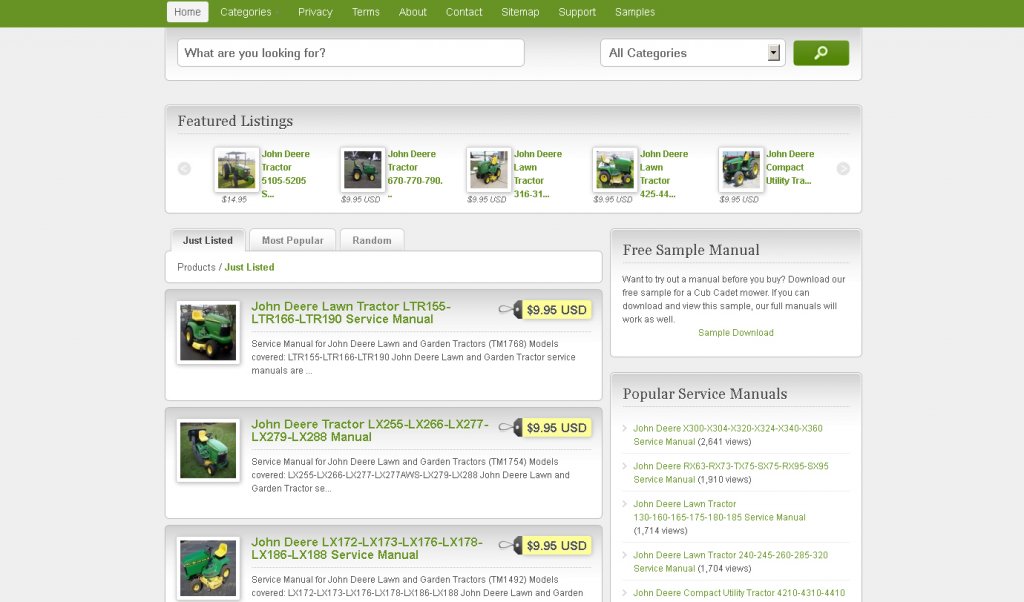Click the Popular Service Manuals heading
1024x602 pixels.
(705, 394)
